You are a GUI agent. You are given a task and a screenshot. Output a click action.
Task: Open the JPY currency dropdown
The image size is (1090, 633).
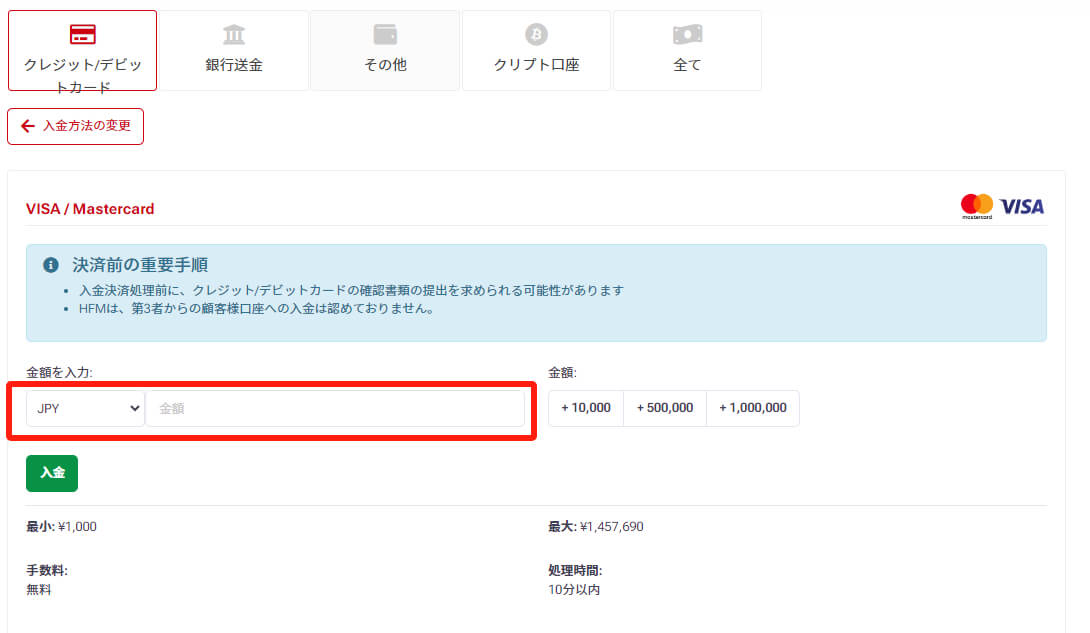click(x=85, y=408)
